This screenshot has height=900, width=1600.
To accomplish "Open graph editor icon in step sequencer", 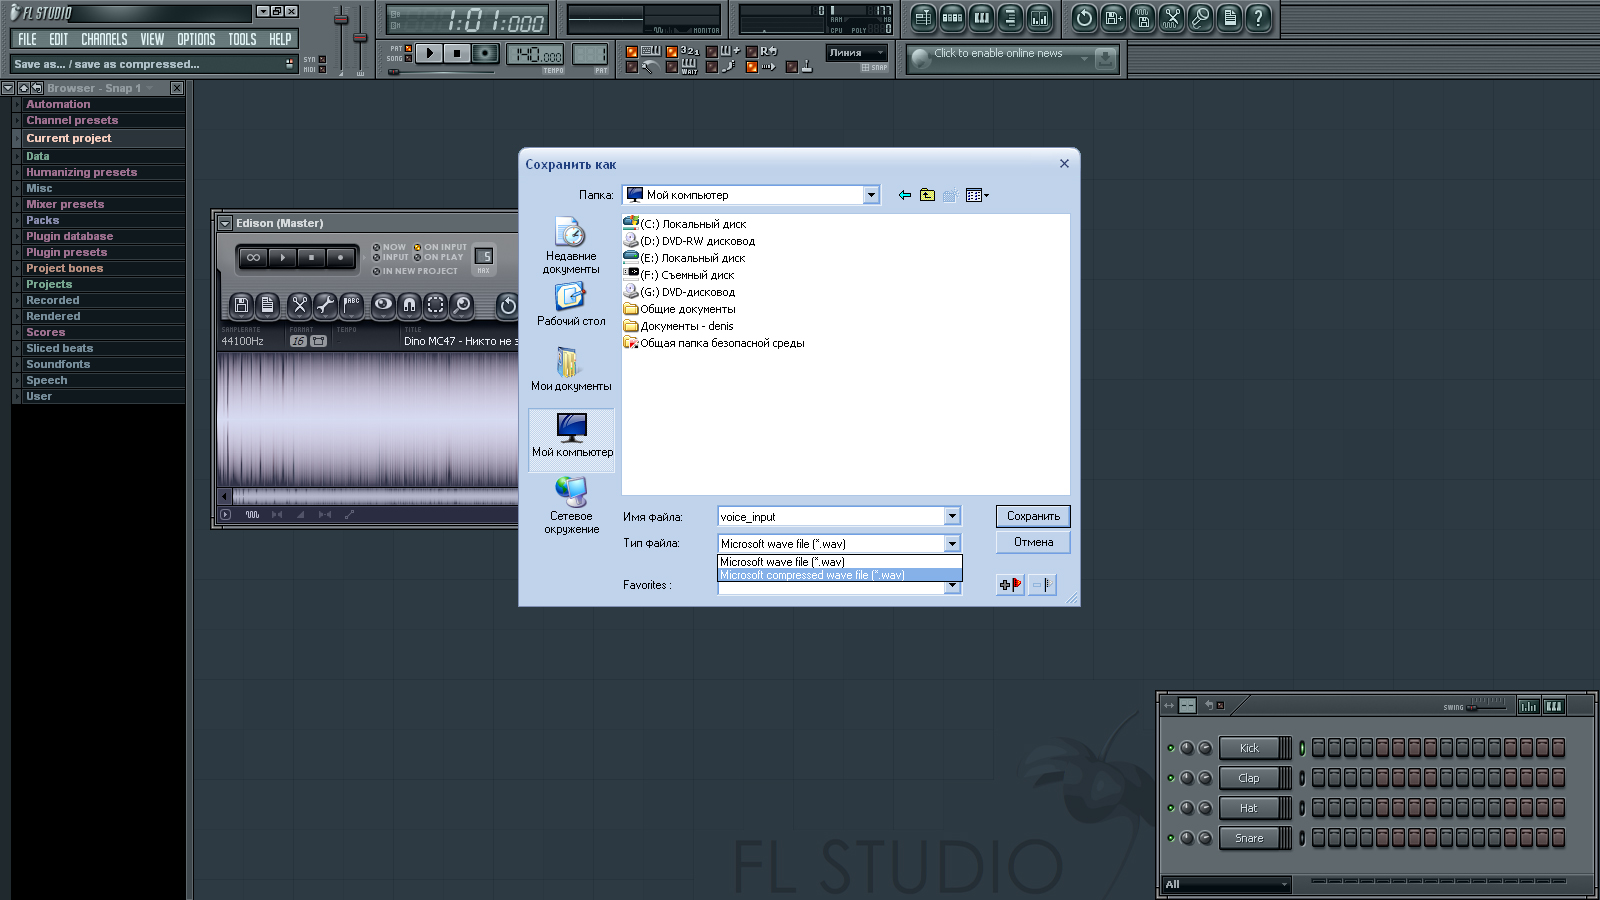I will 1528,706.
